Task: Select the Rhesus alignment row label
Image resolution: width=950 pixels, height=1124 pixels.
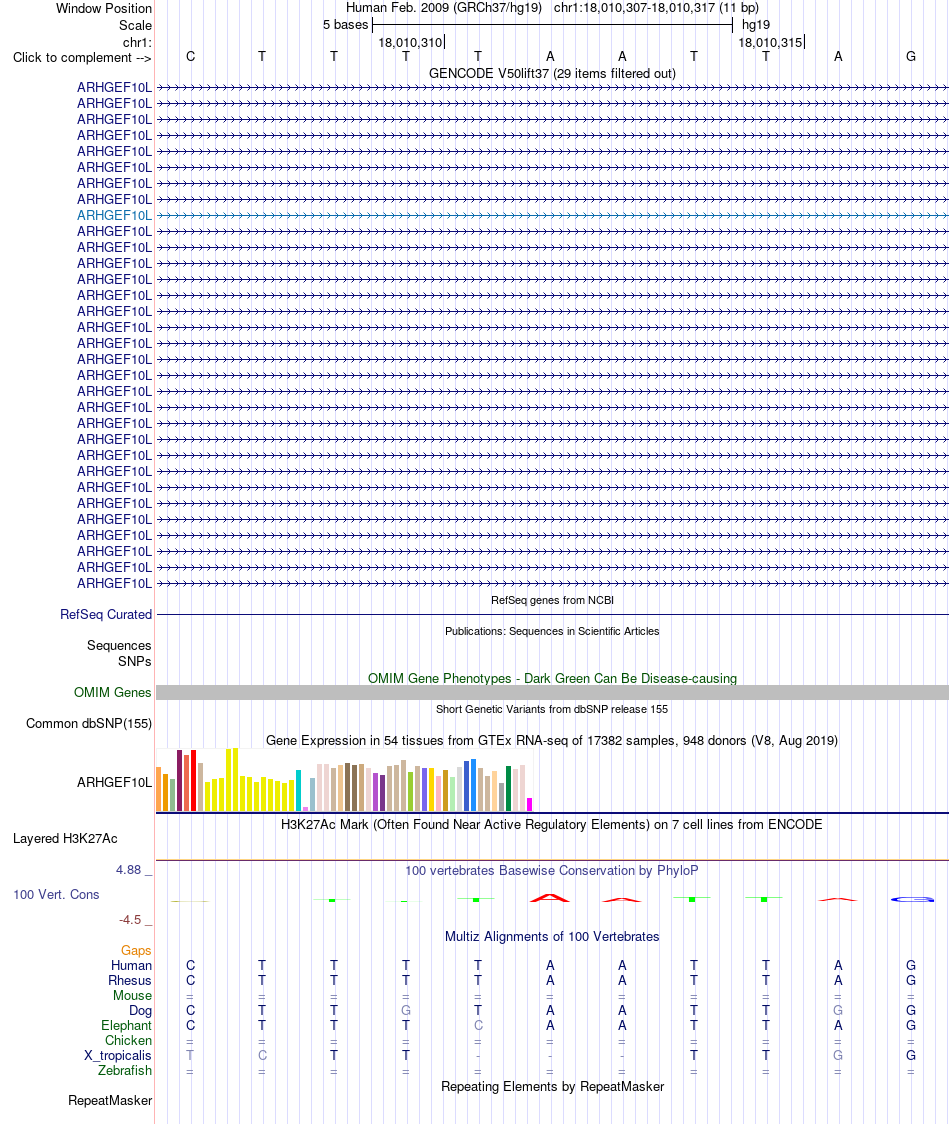Action: point(130,981)
